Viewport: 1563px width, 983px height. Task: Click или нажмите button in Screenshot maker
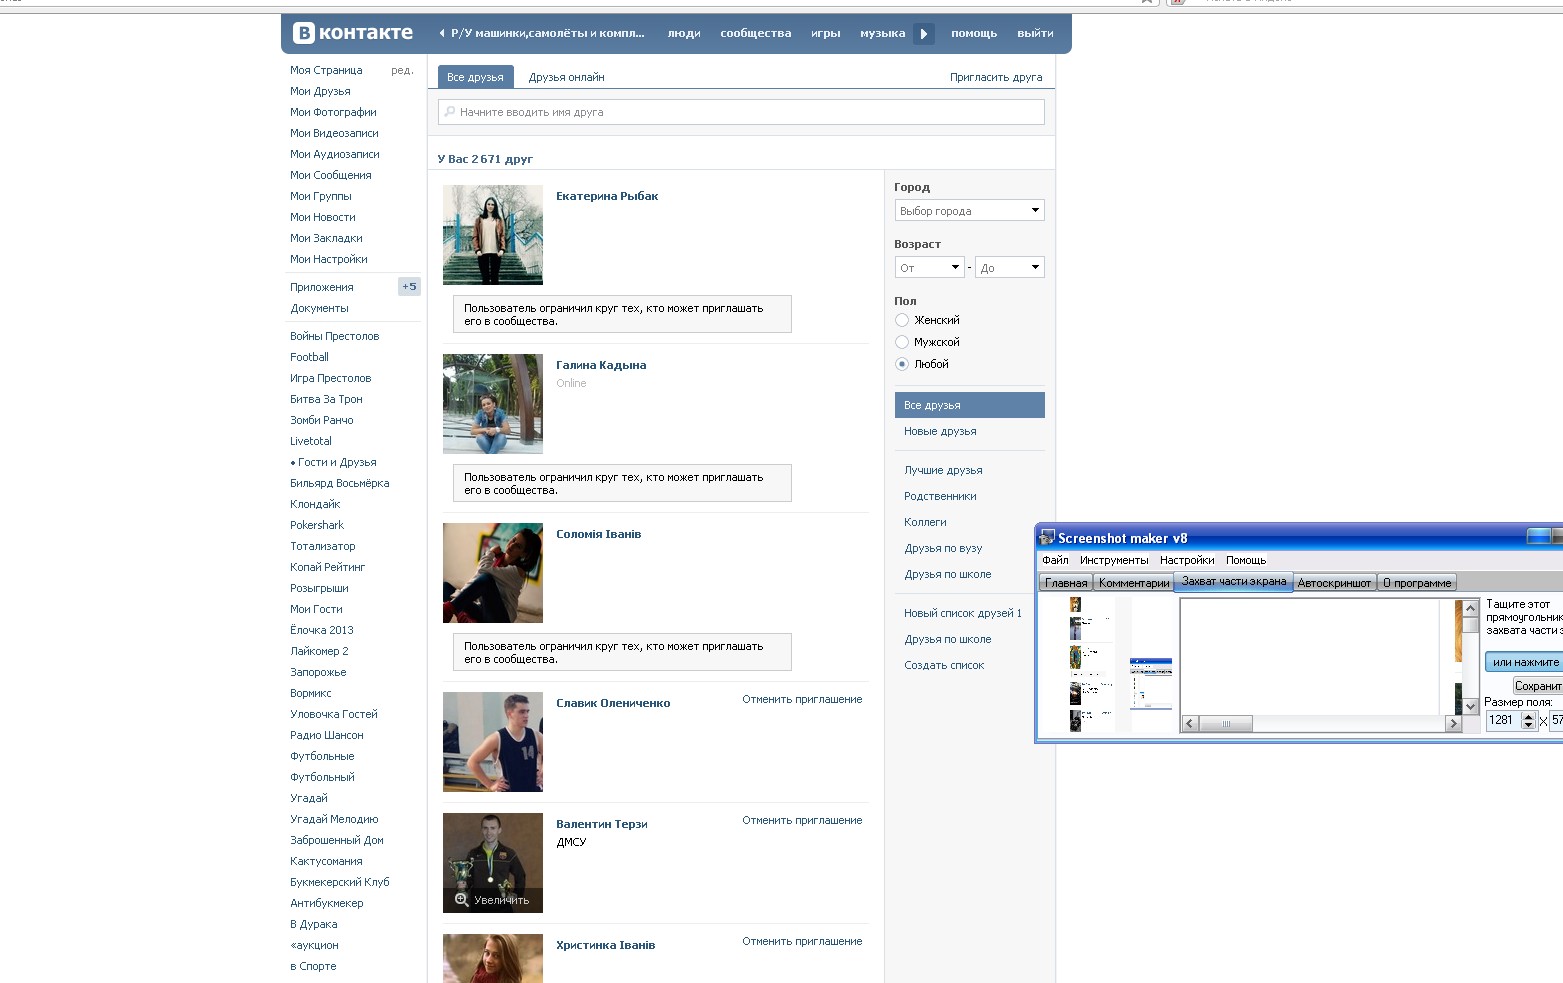(1524, 662)
